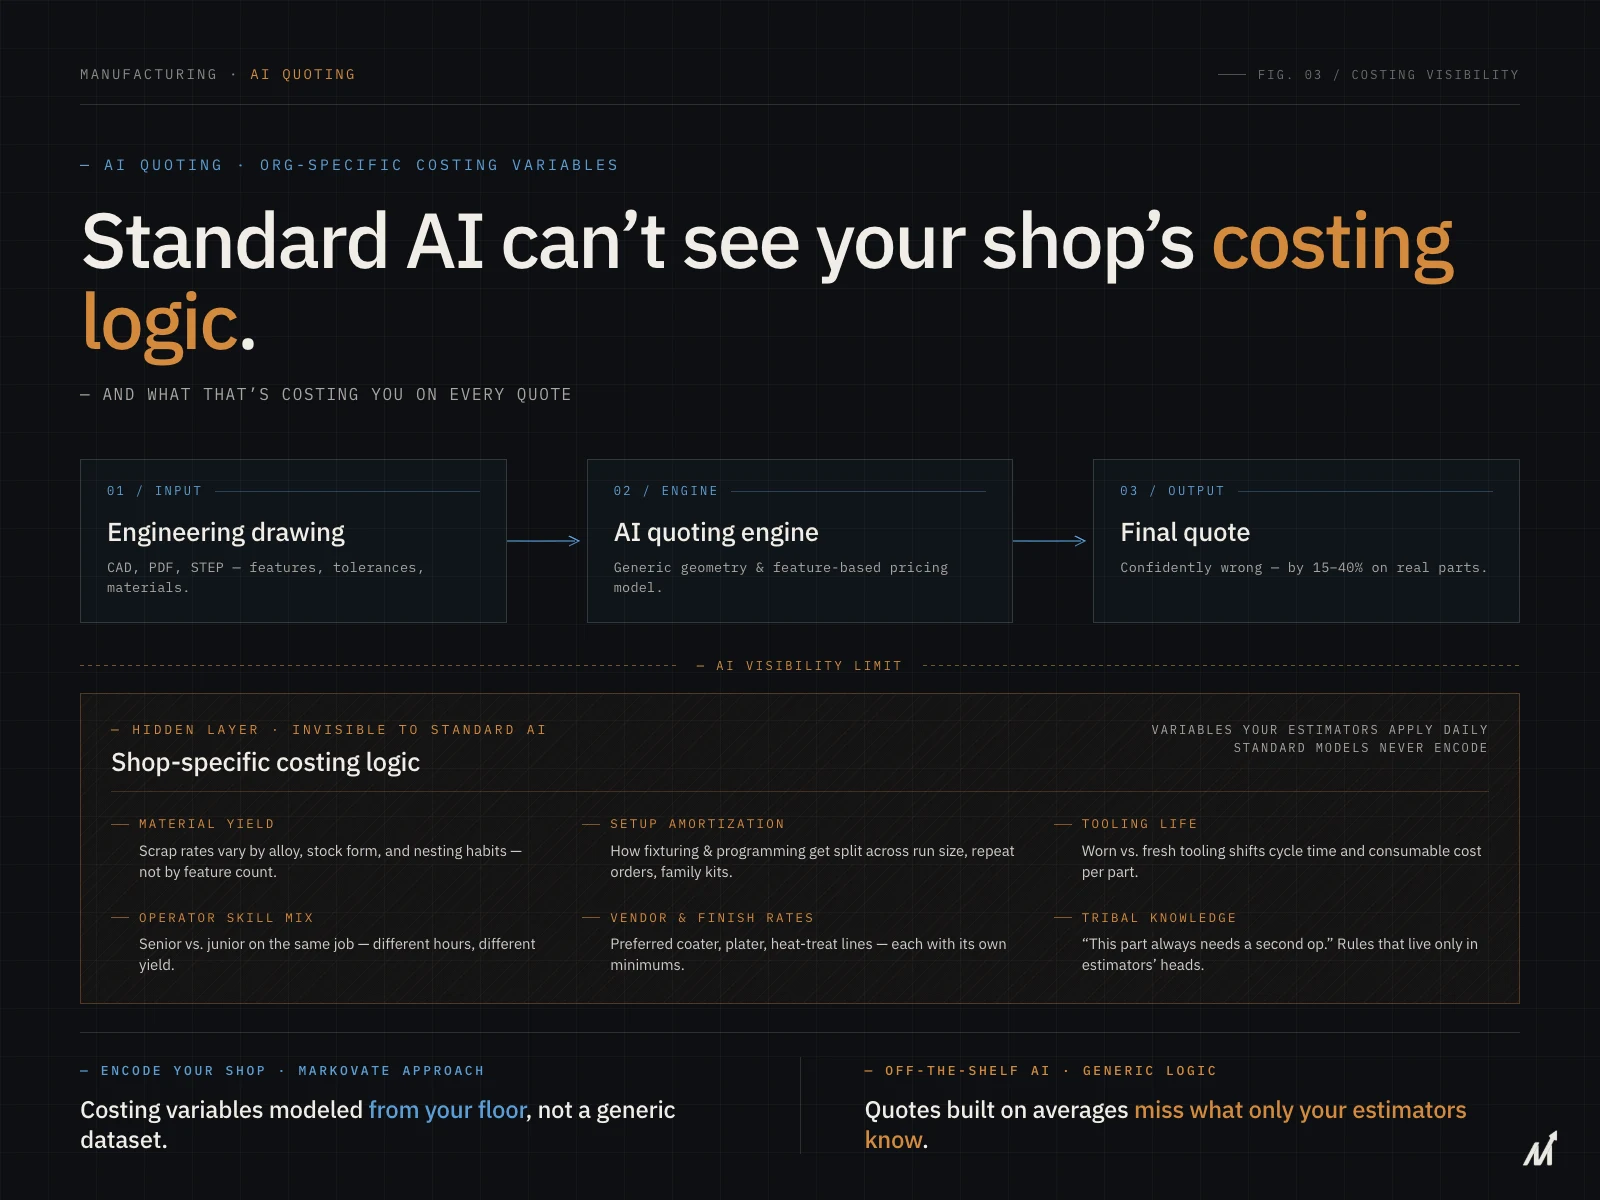Click the "VENDOR & FINISH RATES" item heading
This screenshot has width=1600, height=1200.
(712, 918)
